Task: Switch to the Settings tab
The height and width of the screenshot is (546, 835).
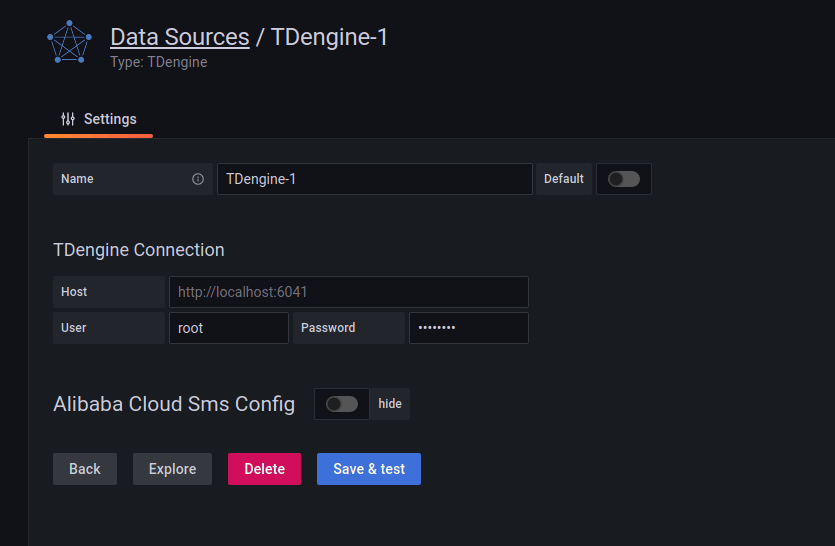Action: click(99, 119)
